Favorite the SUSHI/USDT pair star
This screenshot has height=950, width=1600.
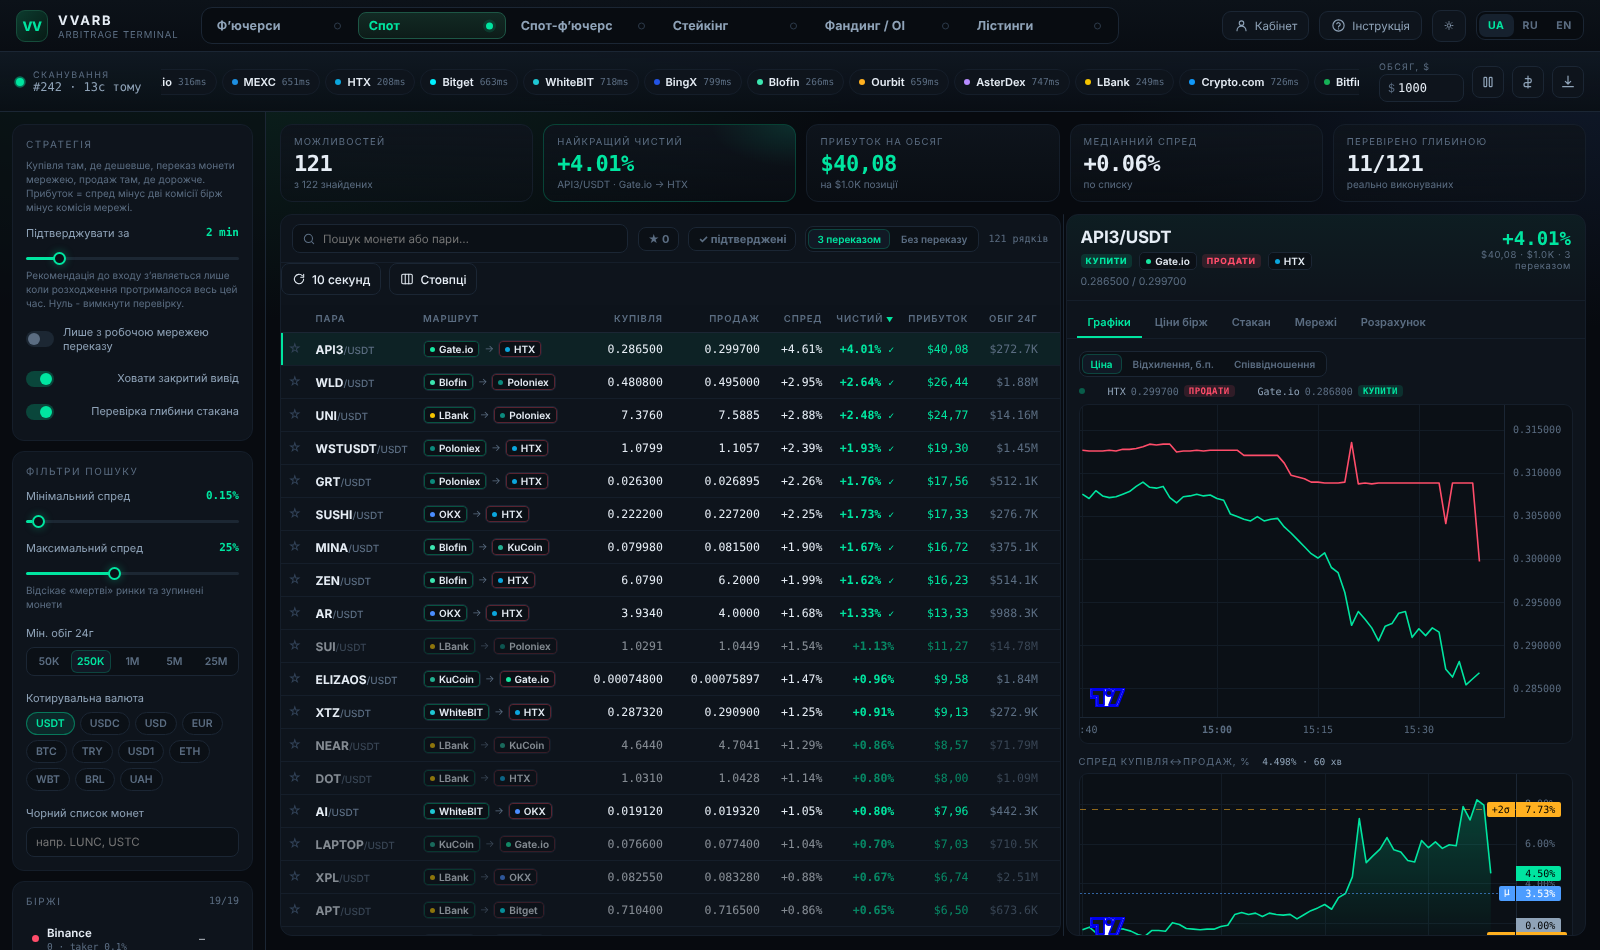[295, 514]
